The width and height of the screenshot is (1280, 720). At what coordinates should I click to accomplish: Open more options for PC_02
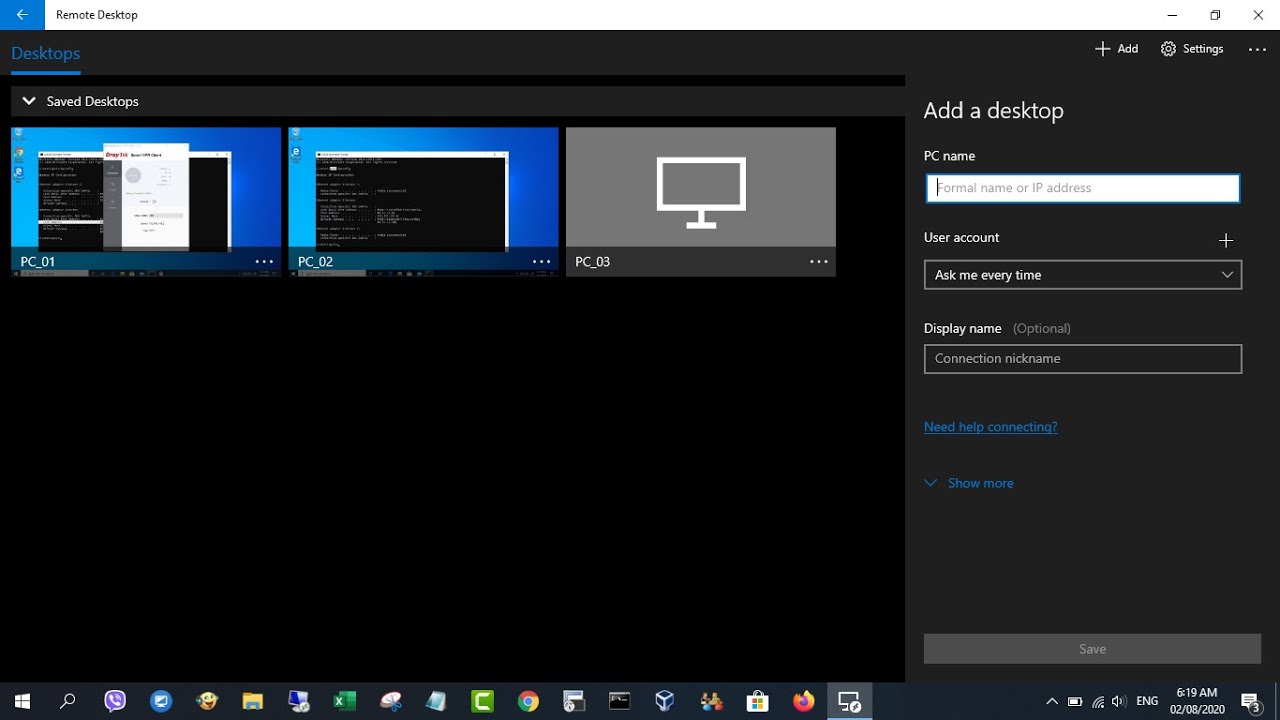[541, 262]
